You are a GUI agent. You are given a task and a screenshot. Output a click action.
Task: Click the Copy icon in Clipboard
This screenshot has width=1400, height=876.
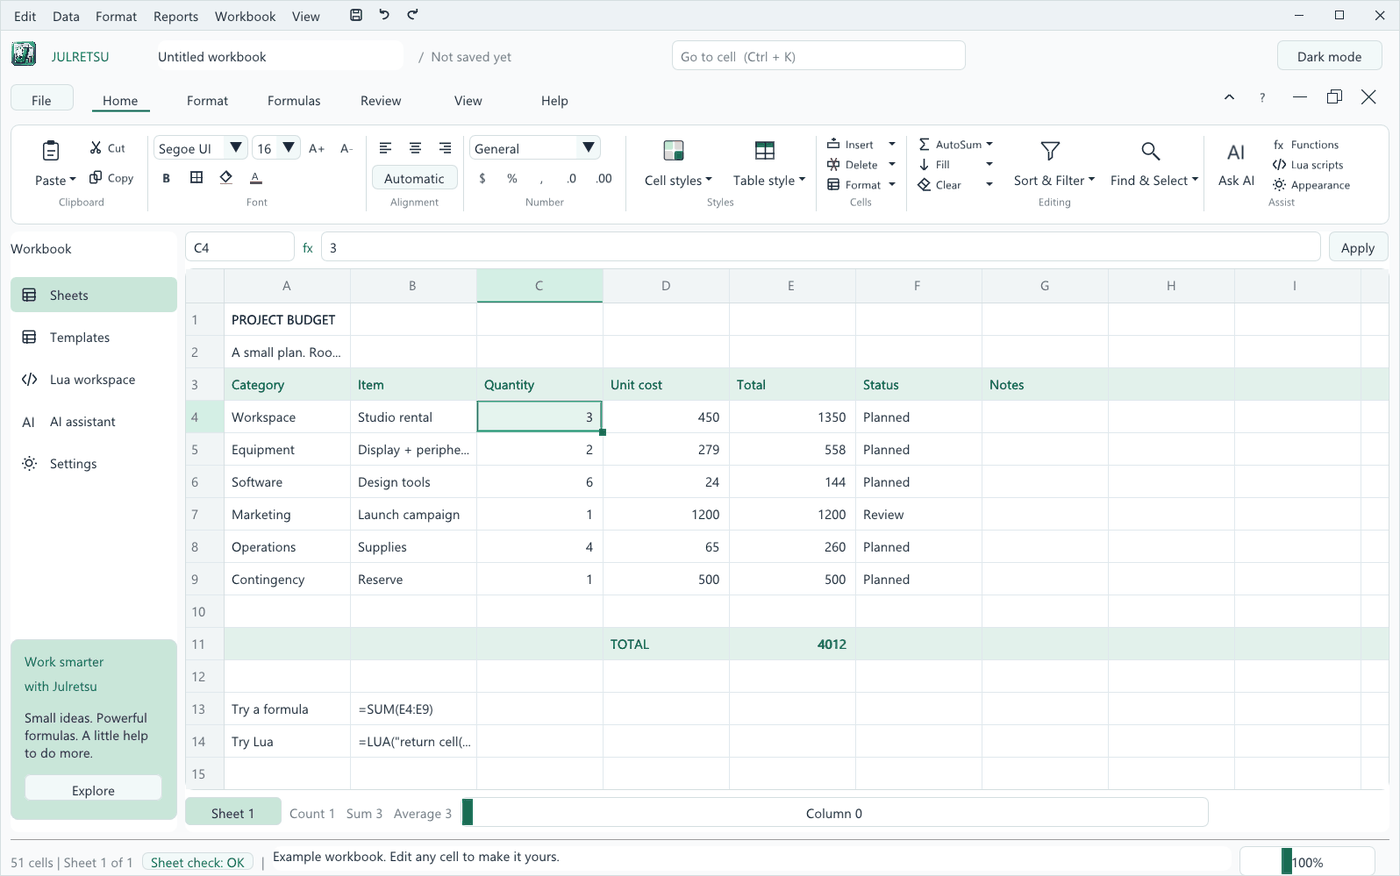point(96,178)
